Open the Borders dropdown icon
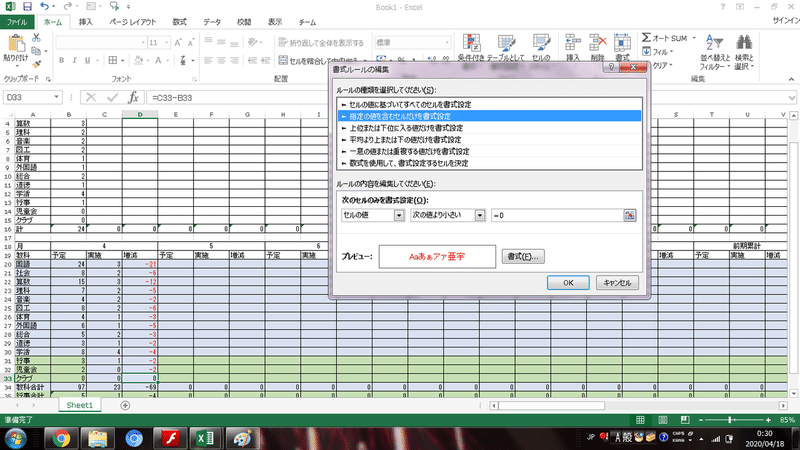The width and height of the screenshot is (800, 450). [113, 60]
